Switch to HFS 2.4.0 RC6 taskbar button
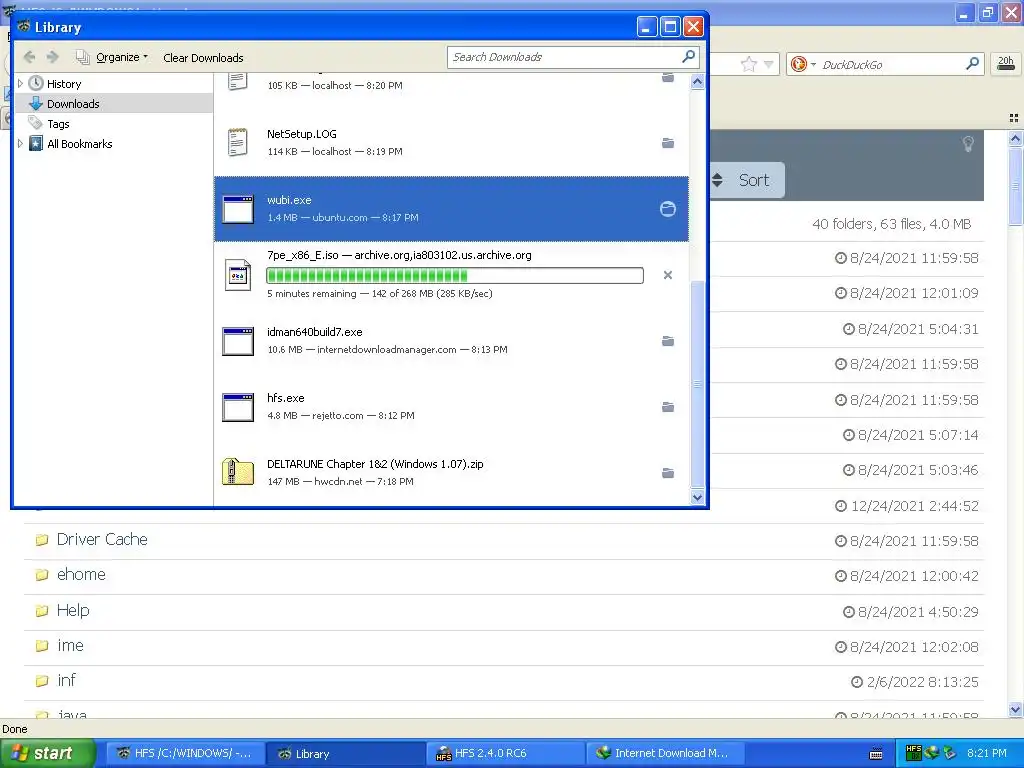The image size is (1024, 768). [505, 754]
